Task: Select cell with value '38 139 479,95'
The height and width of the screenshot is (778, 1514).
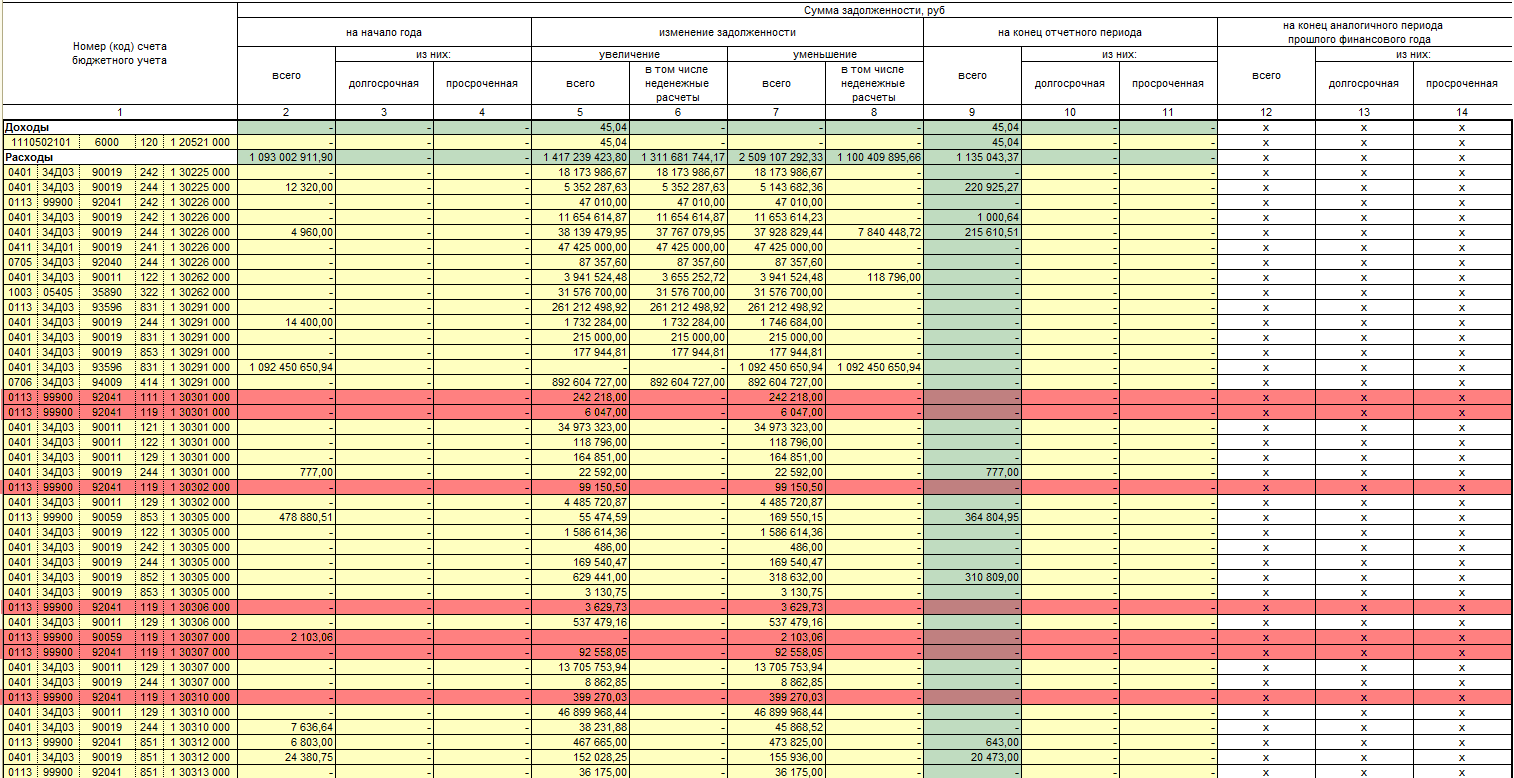Action: point(580,232)
